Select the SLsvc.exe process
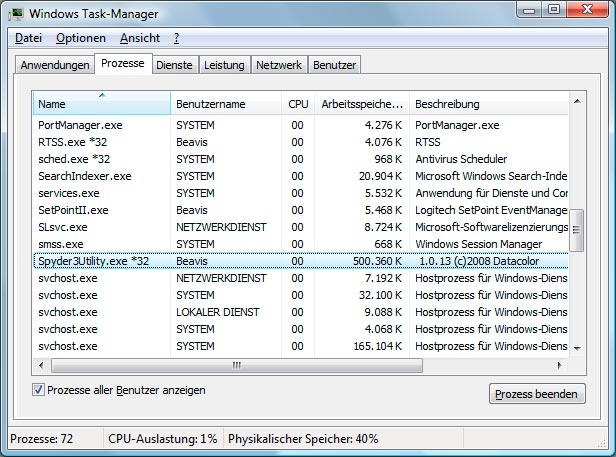This screenshot has width=616, height=457. pyautogui.click(x=301, y=227)
